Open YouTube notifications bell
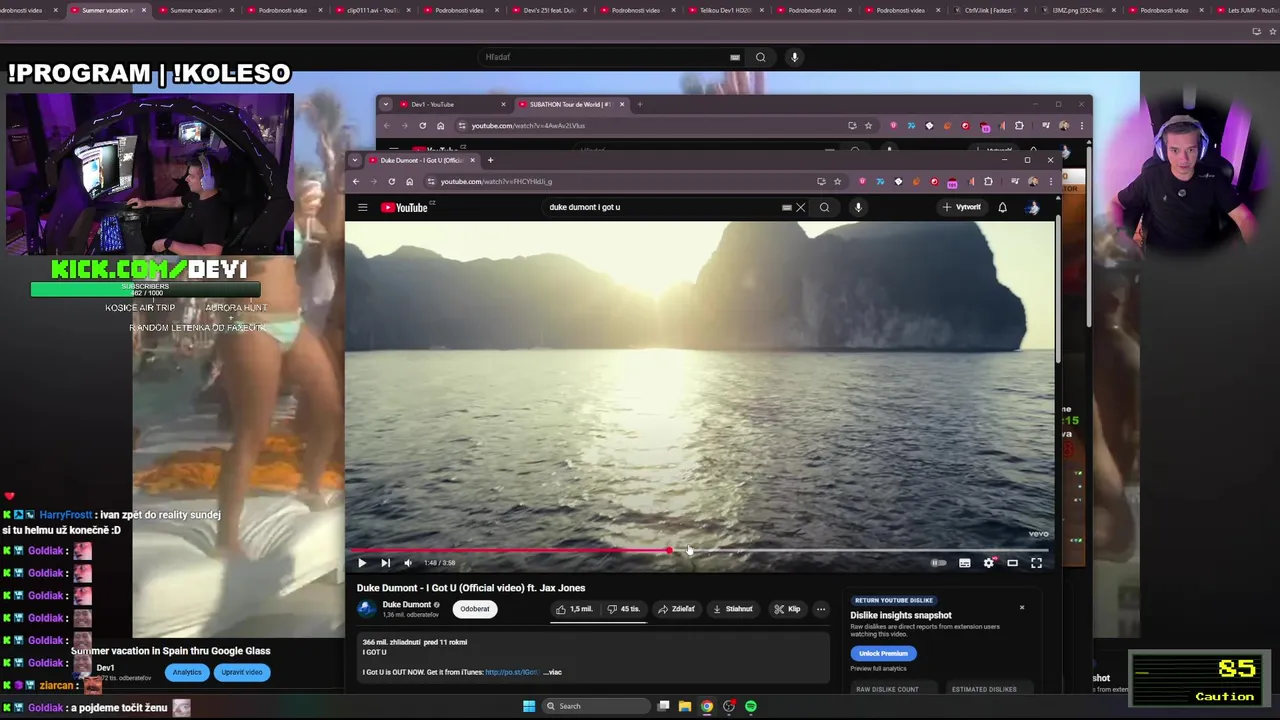 (1002, 208)
